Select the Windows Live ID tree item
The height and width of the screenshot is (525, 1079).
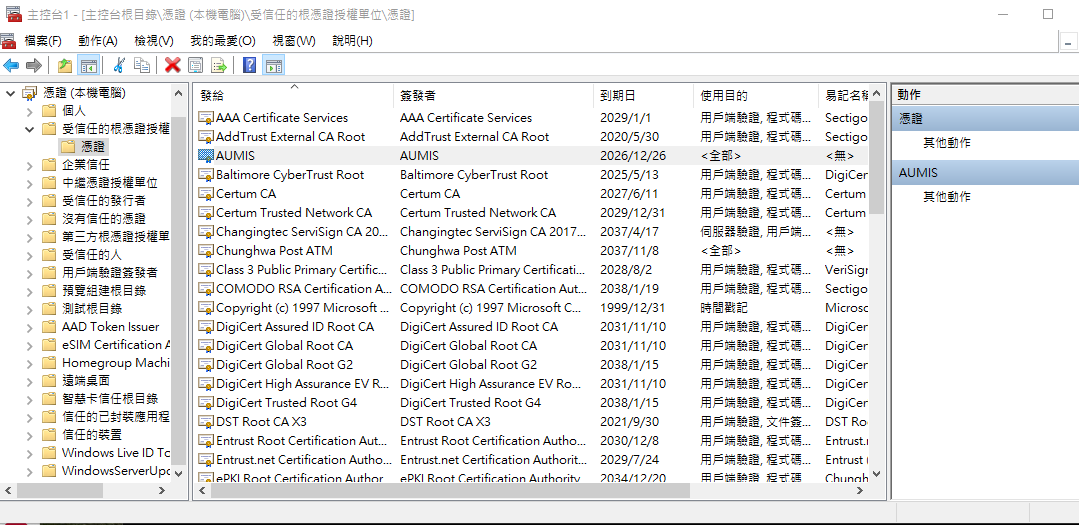(x=116, y=453)
